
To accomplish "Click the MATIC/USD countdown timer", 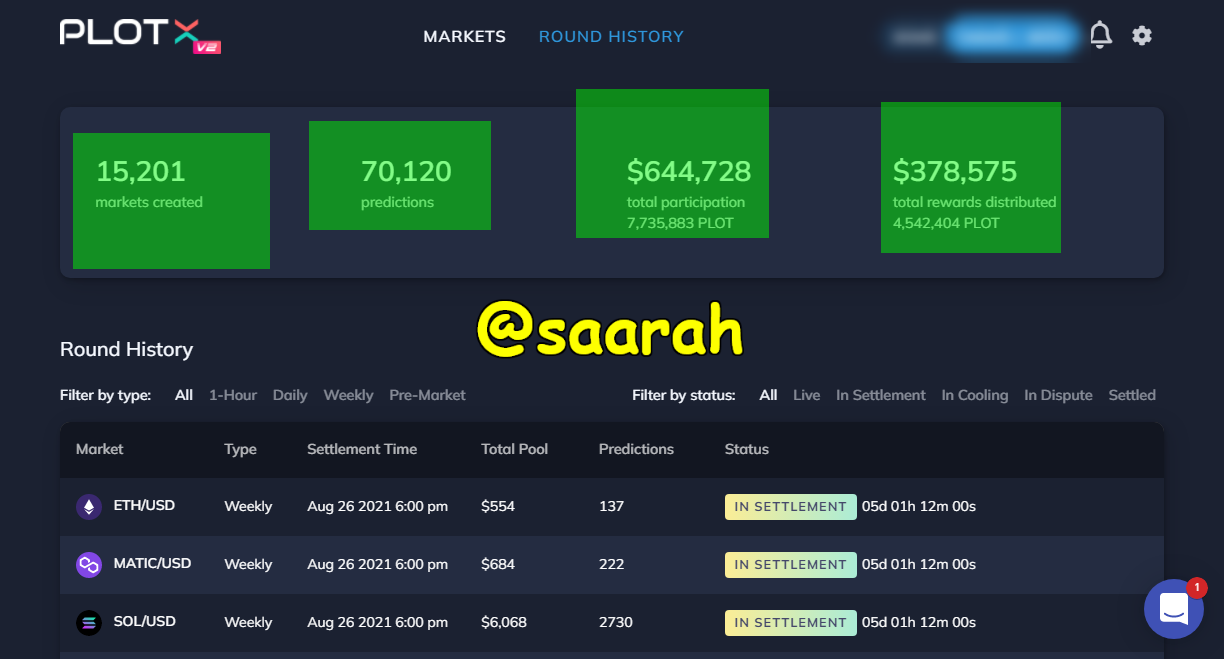I will 919,565.
